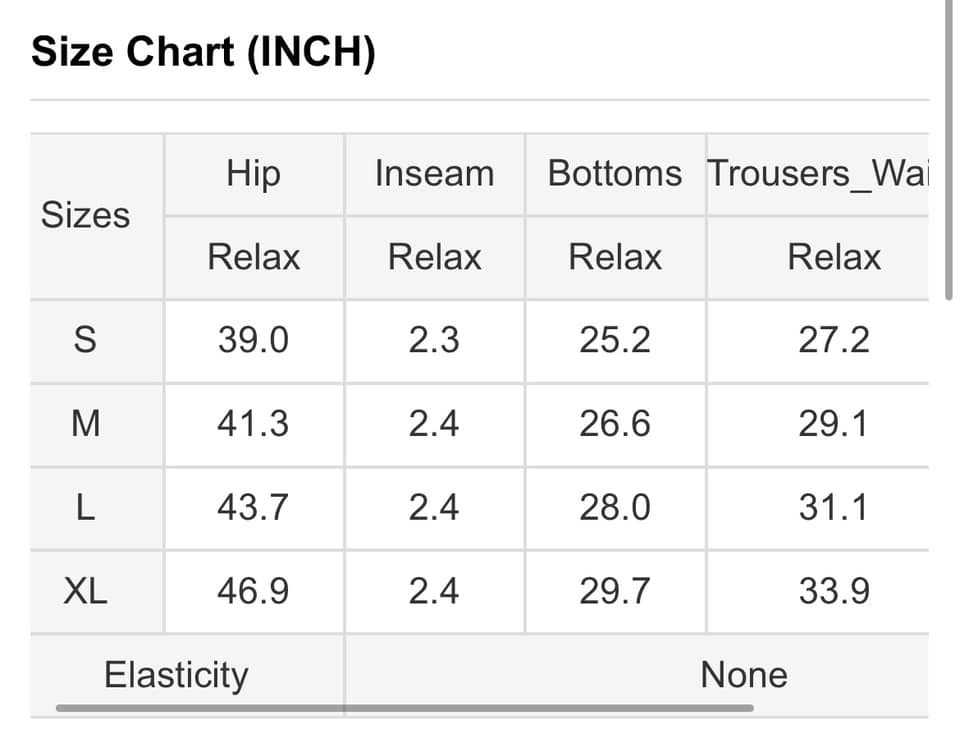
Task: Click the L size row label
Action: 85,508
